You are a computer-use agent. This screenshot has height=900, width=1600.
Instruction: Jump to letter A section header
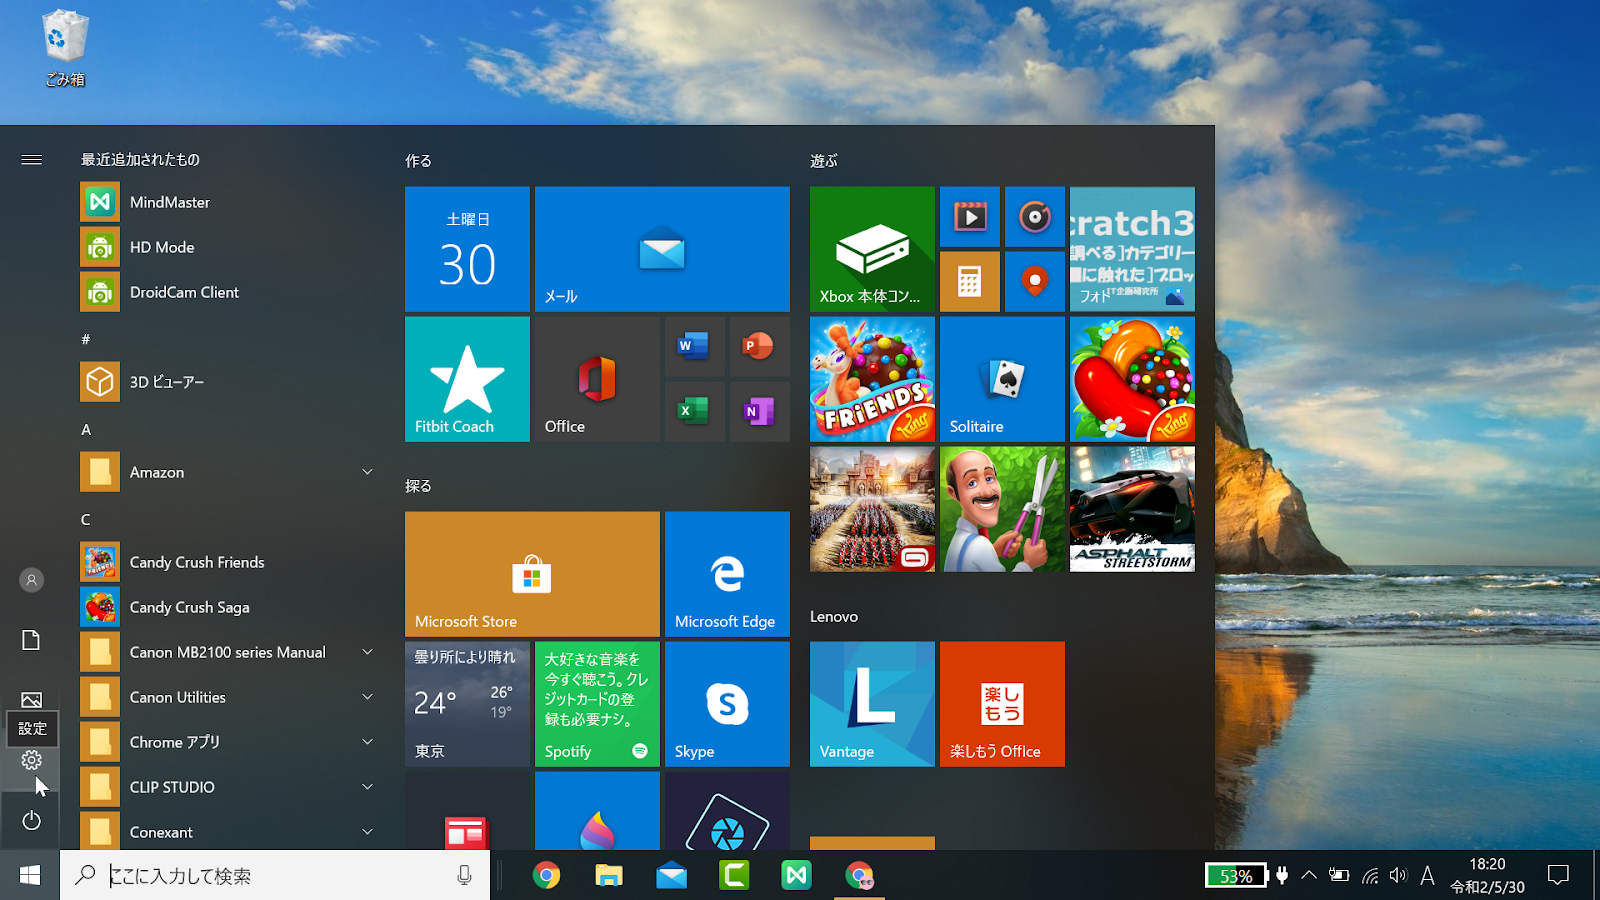86,429
